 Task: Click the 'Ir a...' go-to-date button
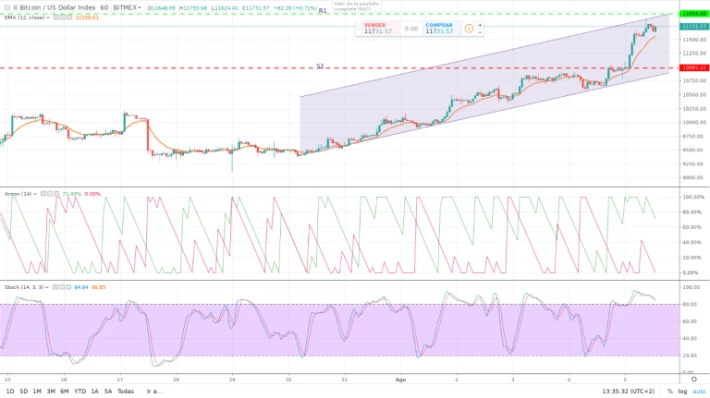click(154, 391)
